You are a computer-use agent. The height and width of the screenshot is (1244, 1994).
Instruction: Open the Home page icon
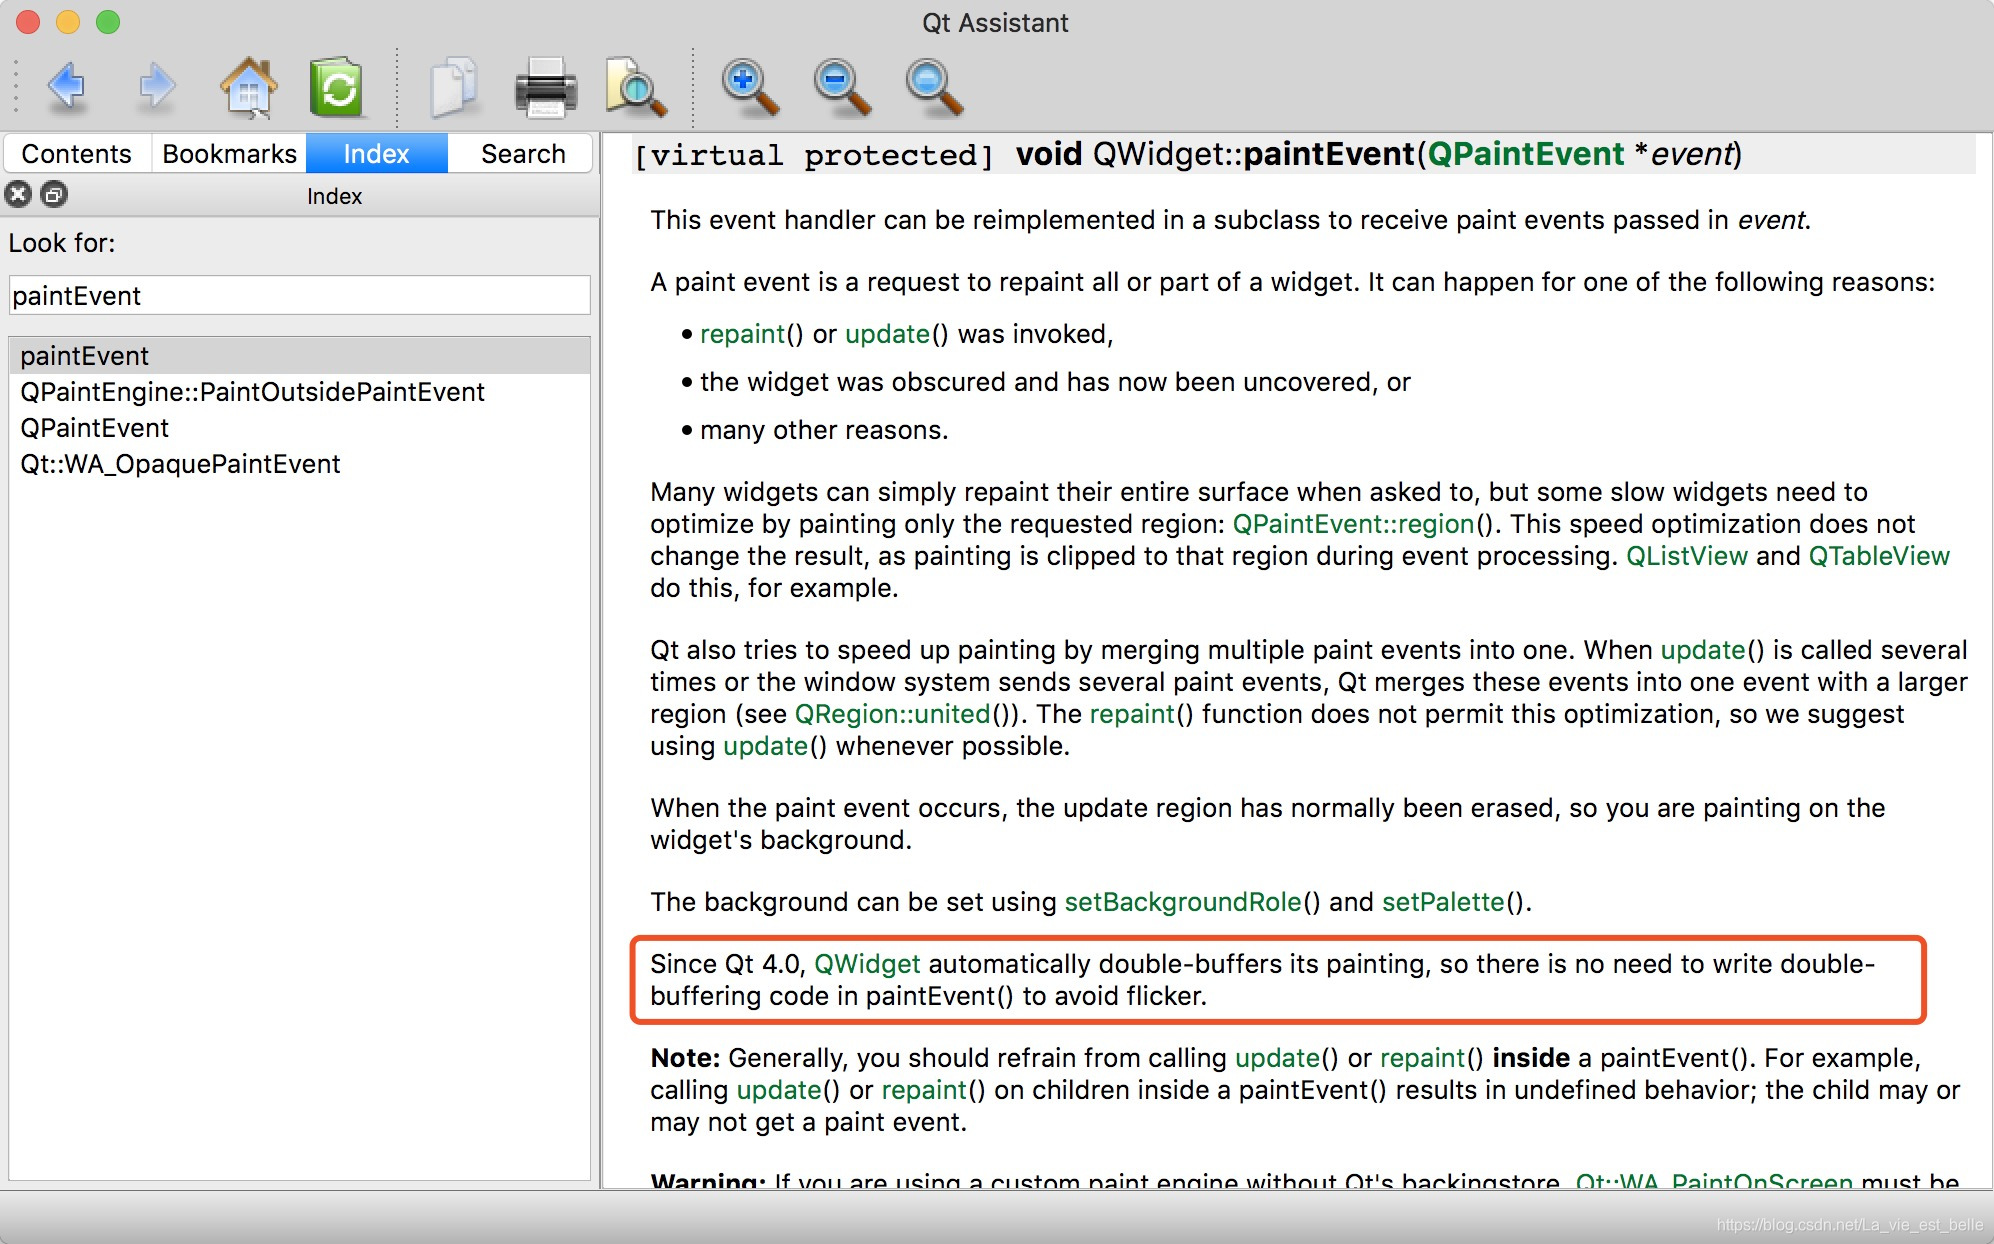[x=248, y=87]
